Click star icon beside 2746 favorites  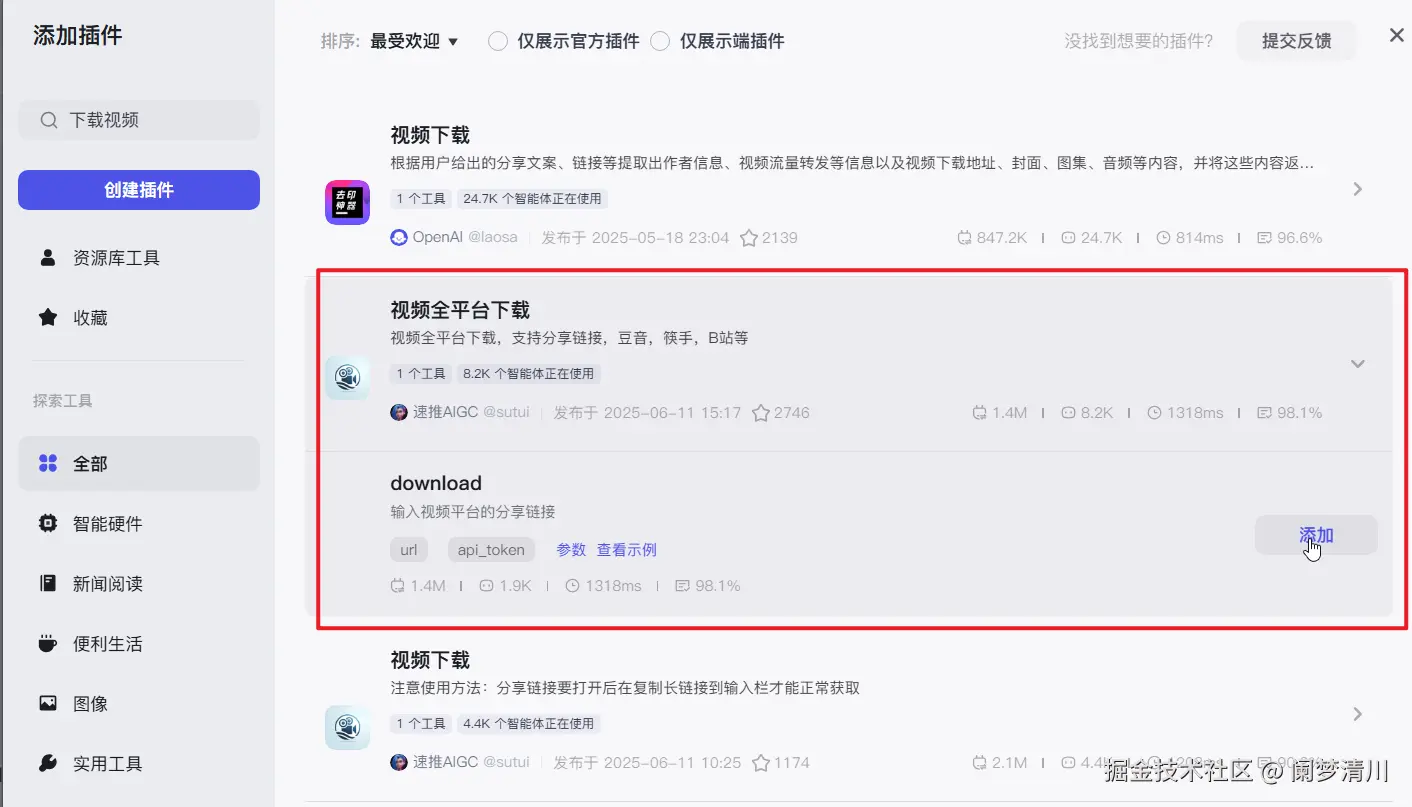pyautogui.click(x=761, y=413)
